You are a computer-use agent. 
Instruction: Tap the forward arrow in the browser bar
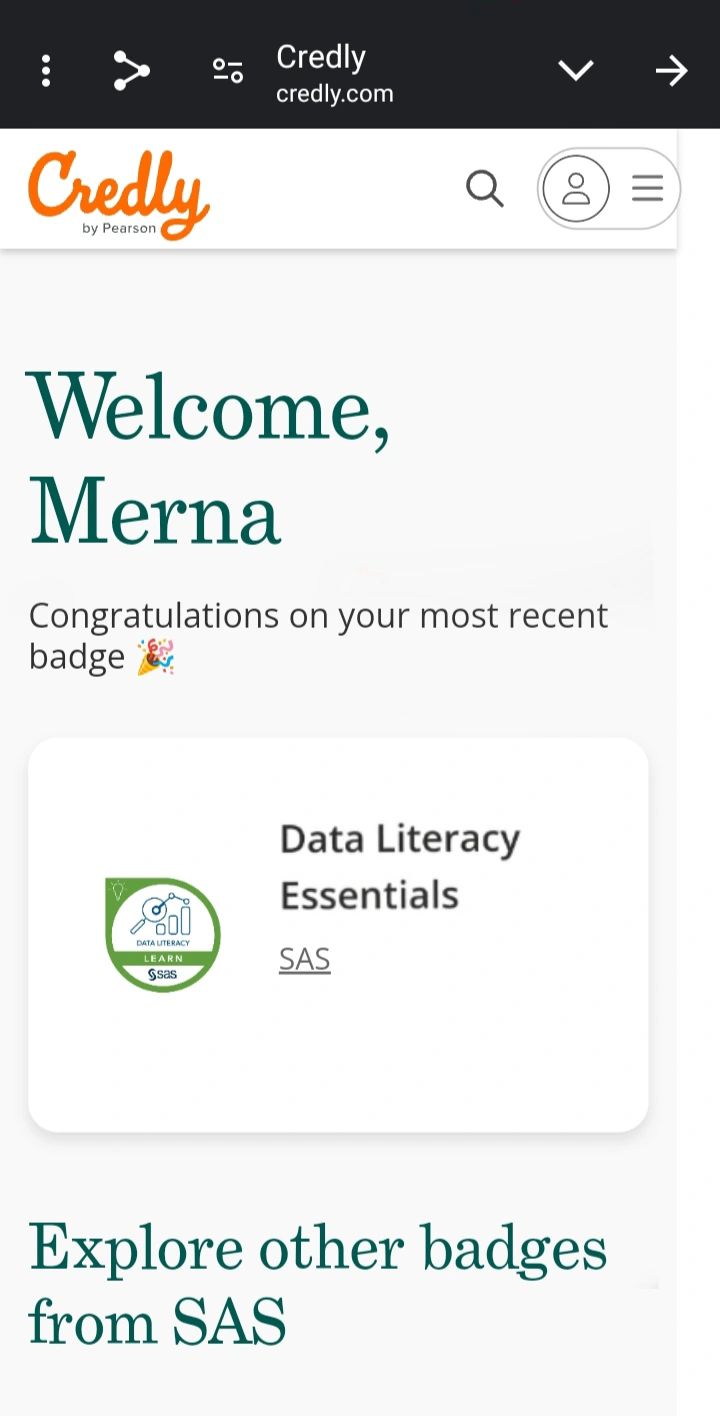pos(672,71)
